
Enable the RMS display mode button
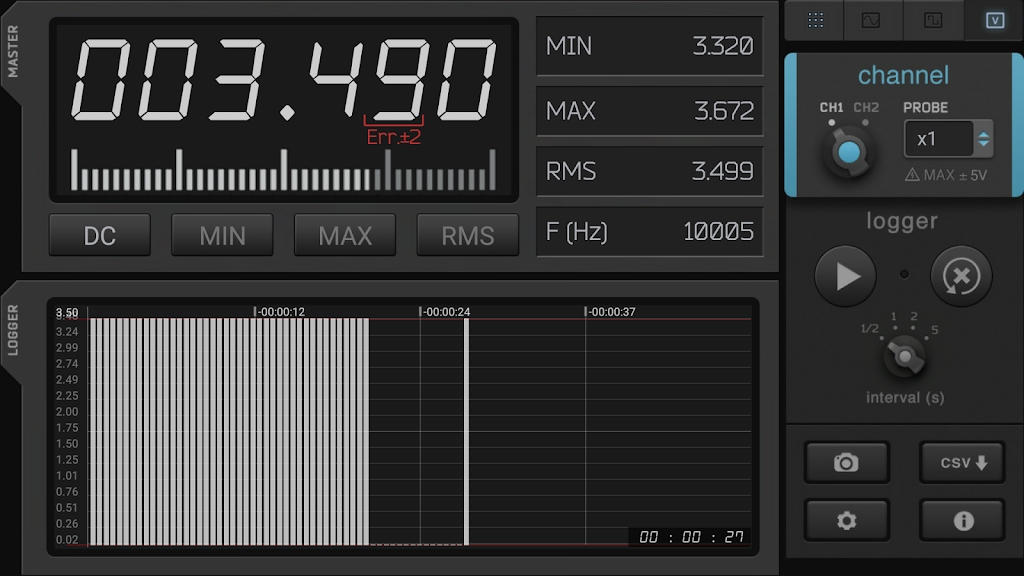coord(467,236)
